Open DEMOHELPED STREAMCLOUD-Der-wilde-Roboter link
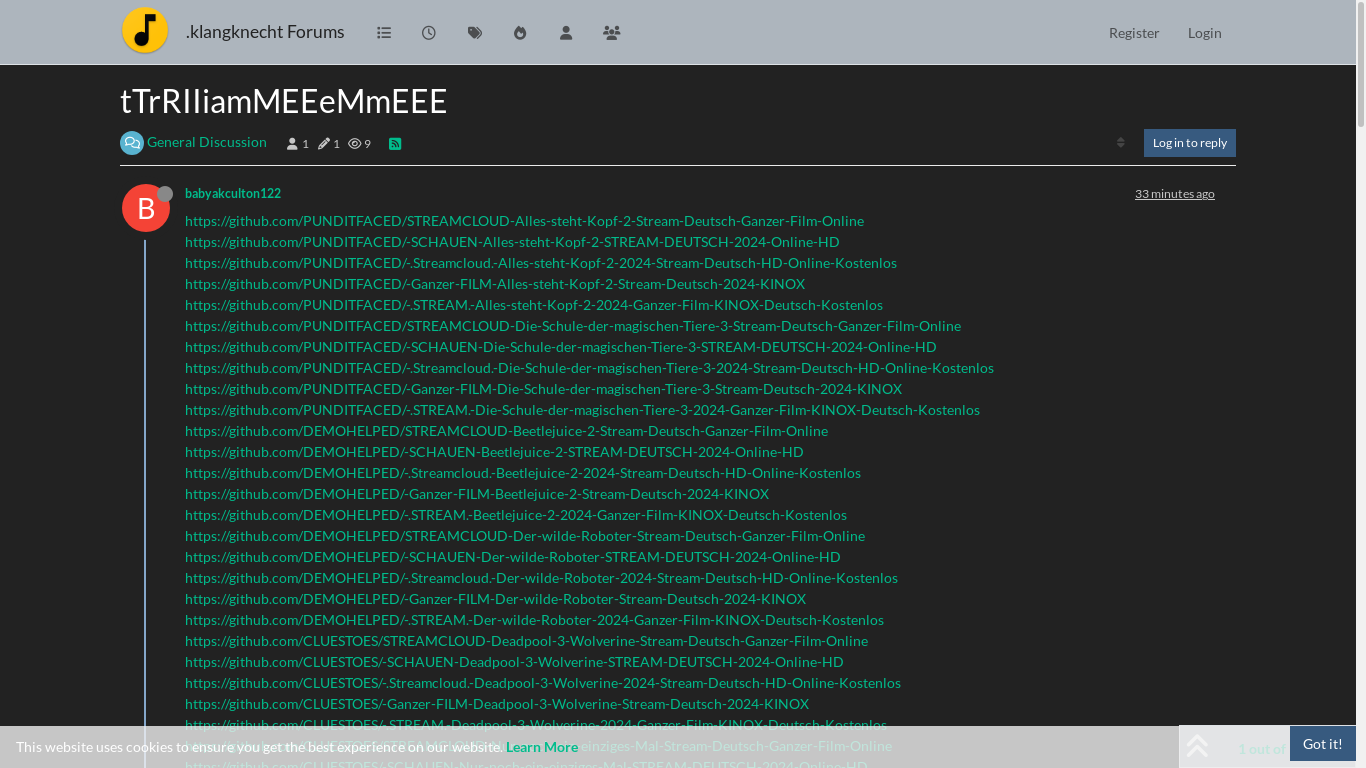 click(525, 536)
